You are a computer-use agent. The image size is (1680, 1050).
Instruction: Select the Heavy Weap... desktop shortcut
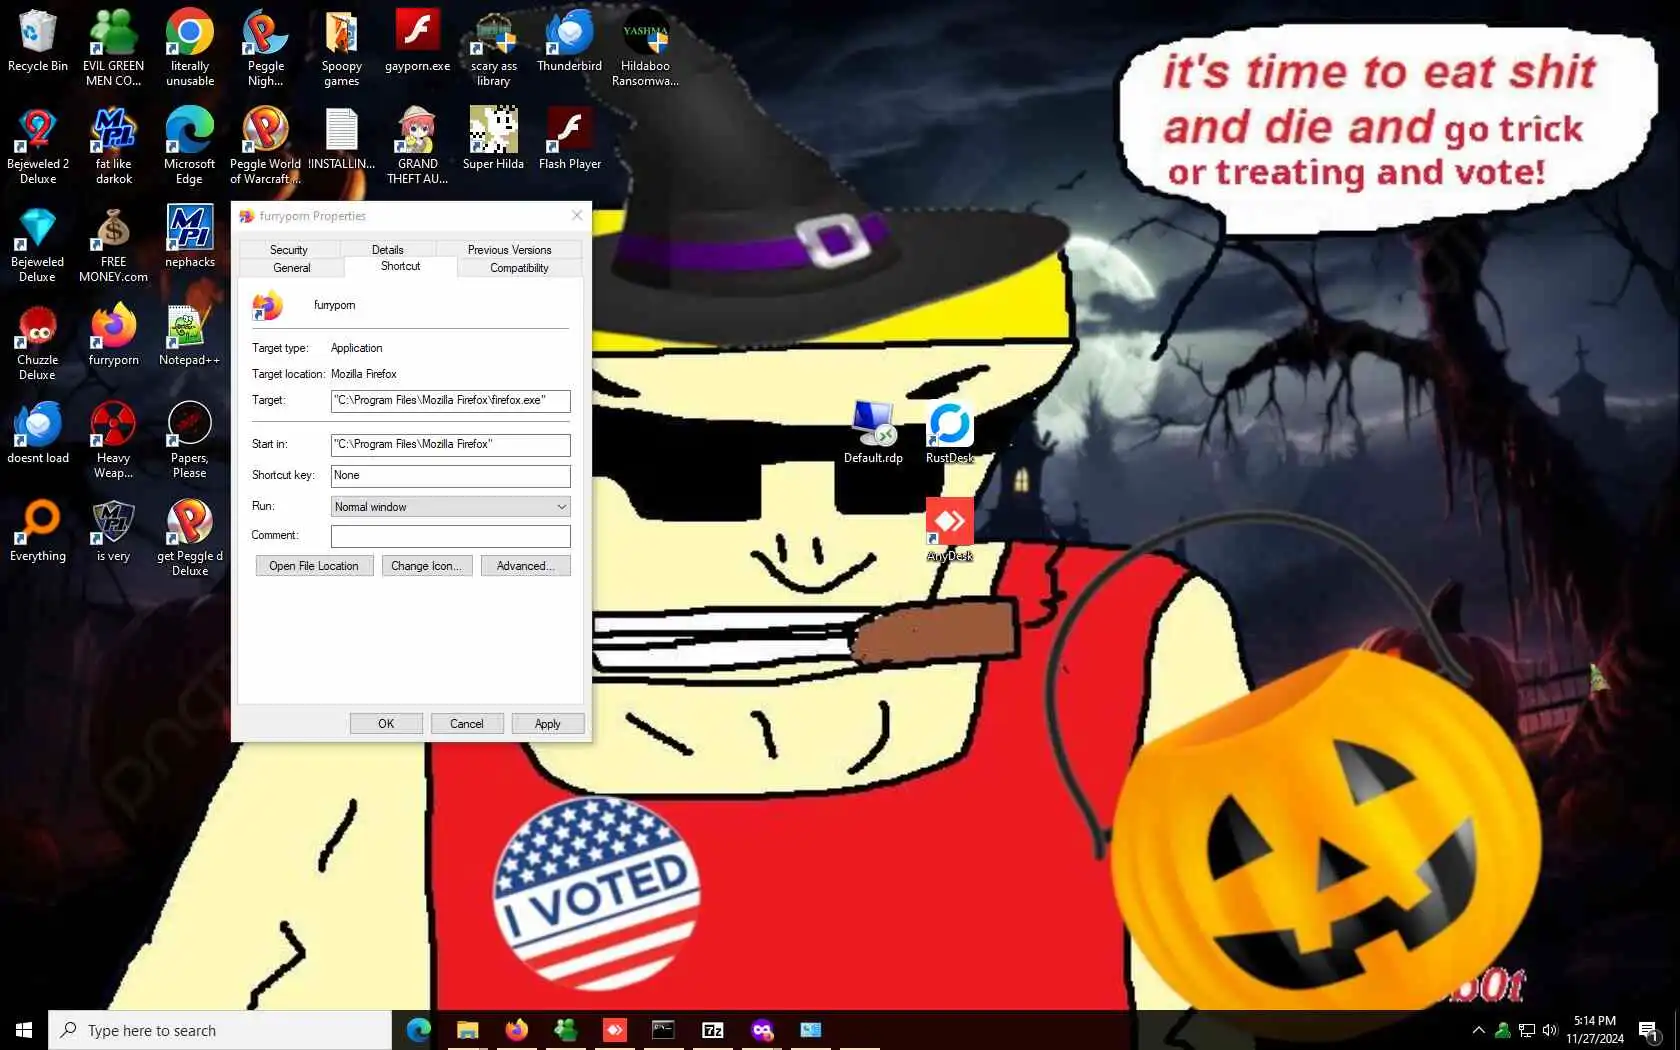point(113,440)
